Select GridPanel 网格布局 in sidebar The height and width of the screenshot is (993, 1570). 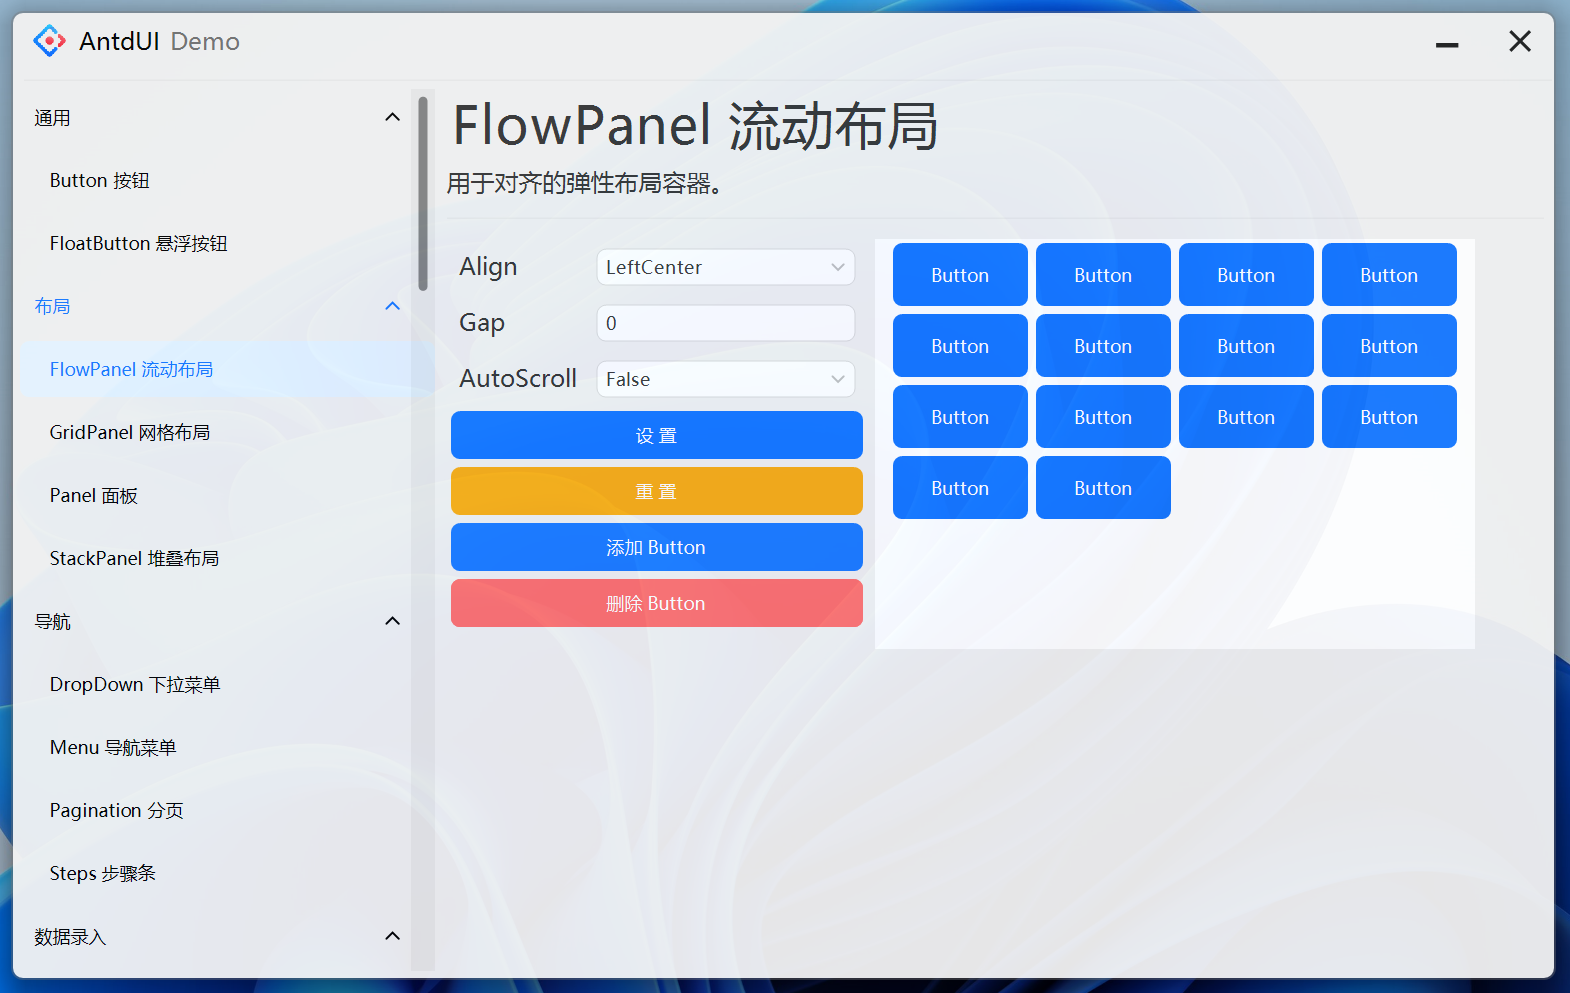click(130, 433)
